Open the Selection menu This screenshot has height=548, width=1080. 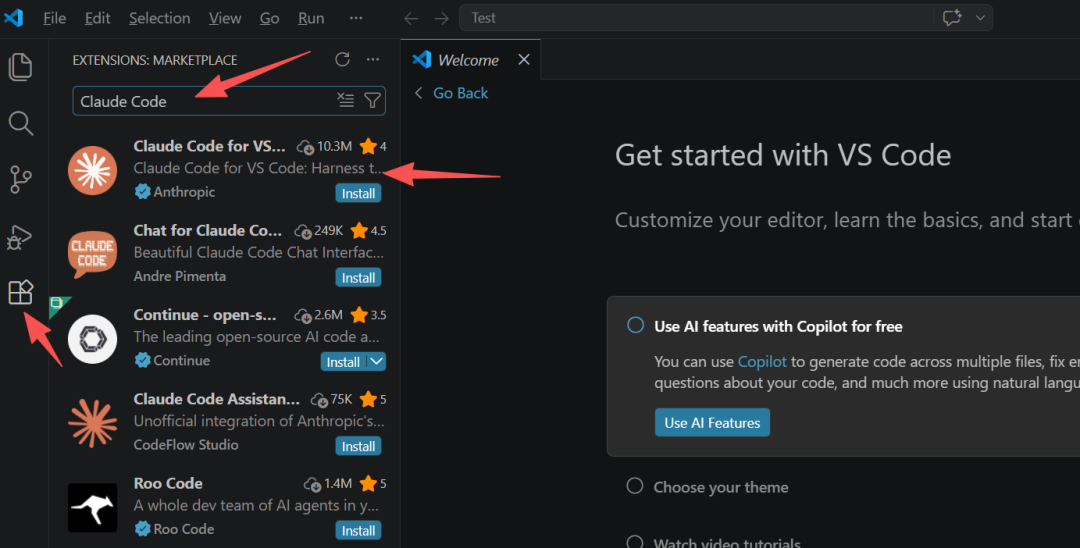pyautogui.click(x=159, y=18)
